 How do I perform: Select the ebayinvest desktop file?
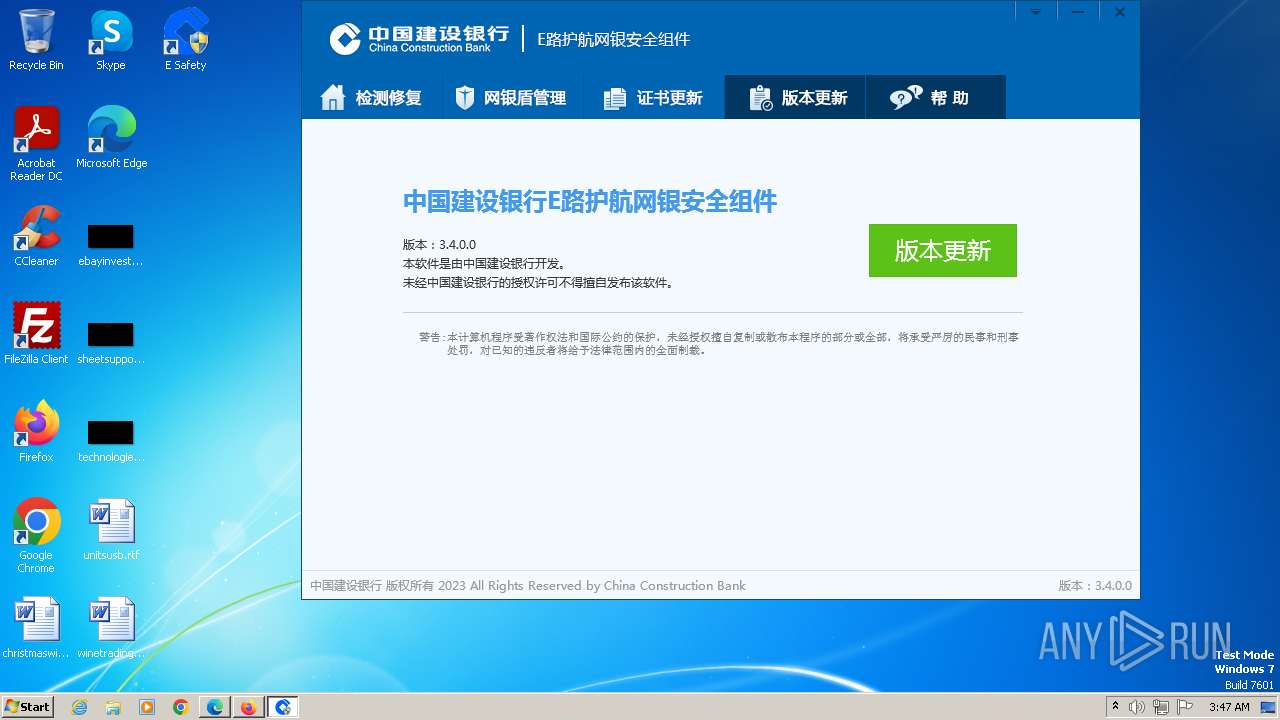click(111, 245)
